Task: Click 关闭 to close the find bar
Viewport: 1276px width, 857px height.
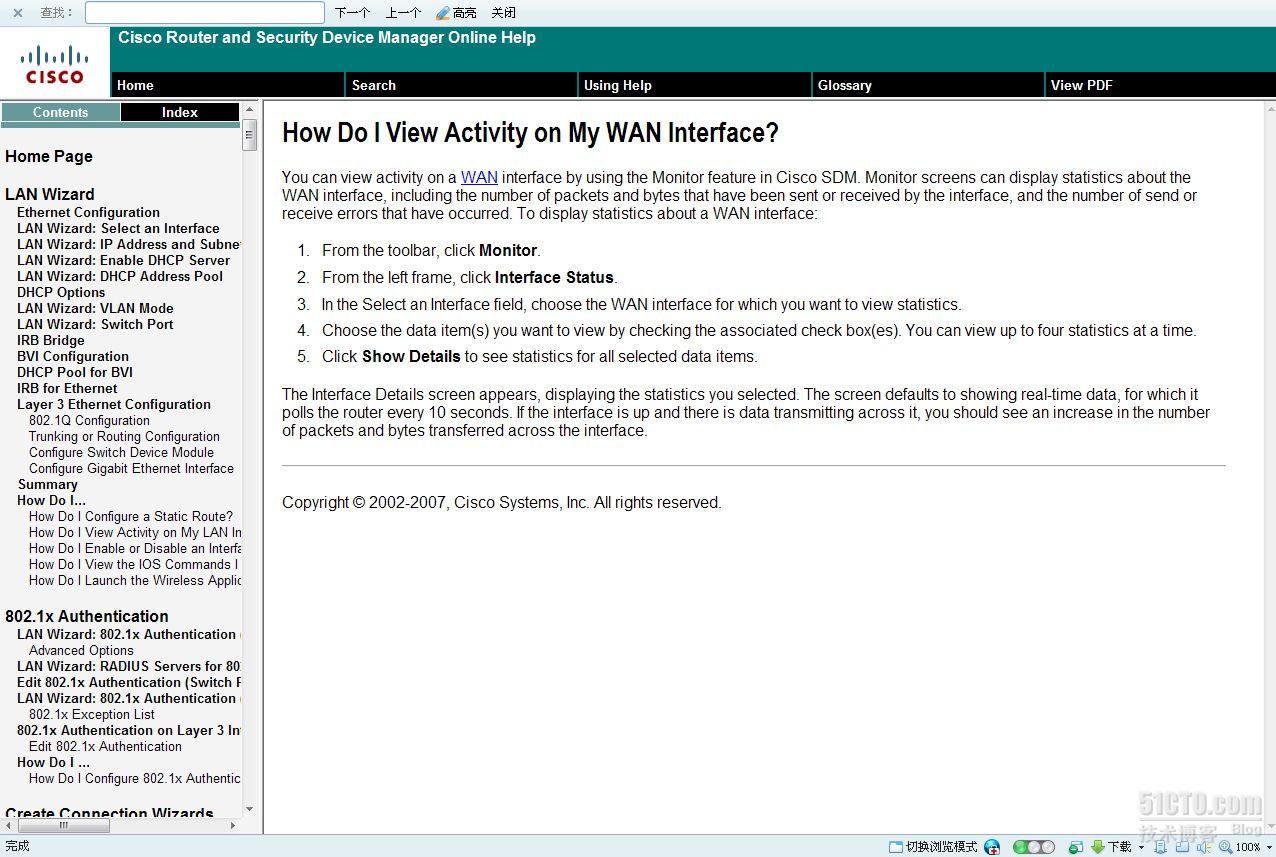Action: tap(504, 13)
